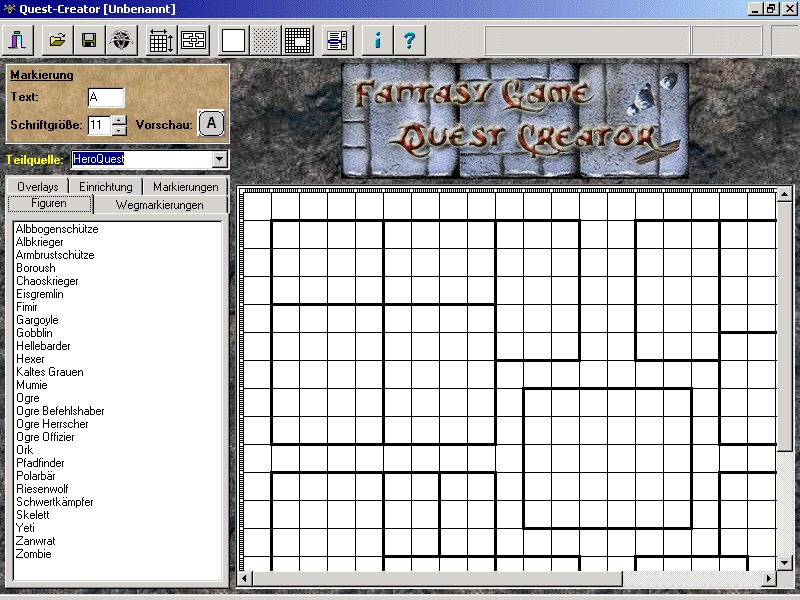This screenshot has height=600, width=800.
Task: Select Kaltes Grauen in figure list
Action: (49, 372)
